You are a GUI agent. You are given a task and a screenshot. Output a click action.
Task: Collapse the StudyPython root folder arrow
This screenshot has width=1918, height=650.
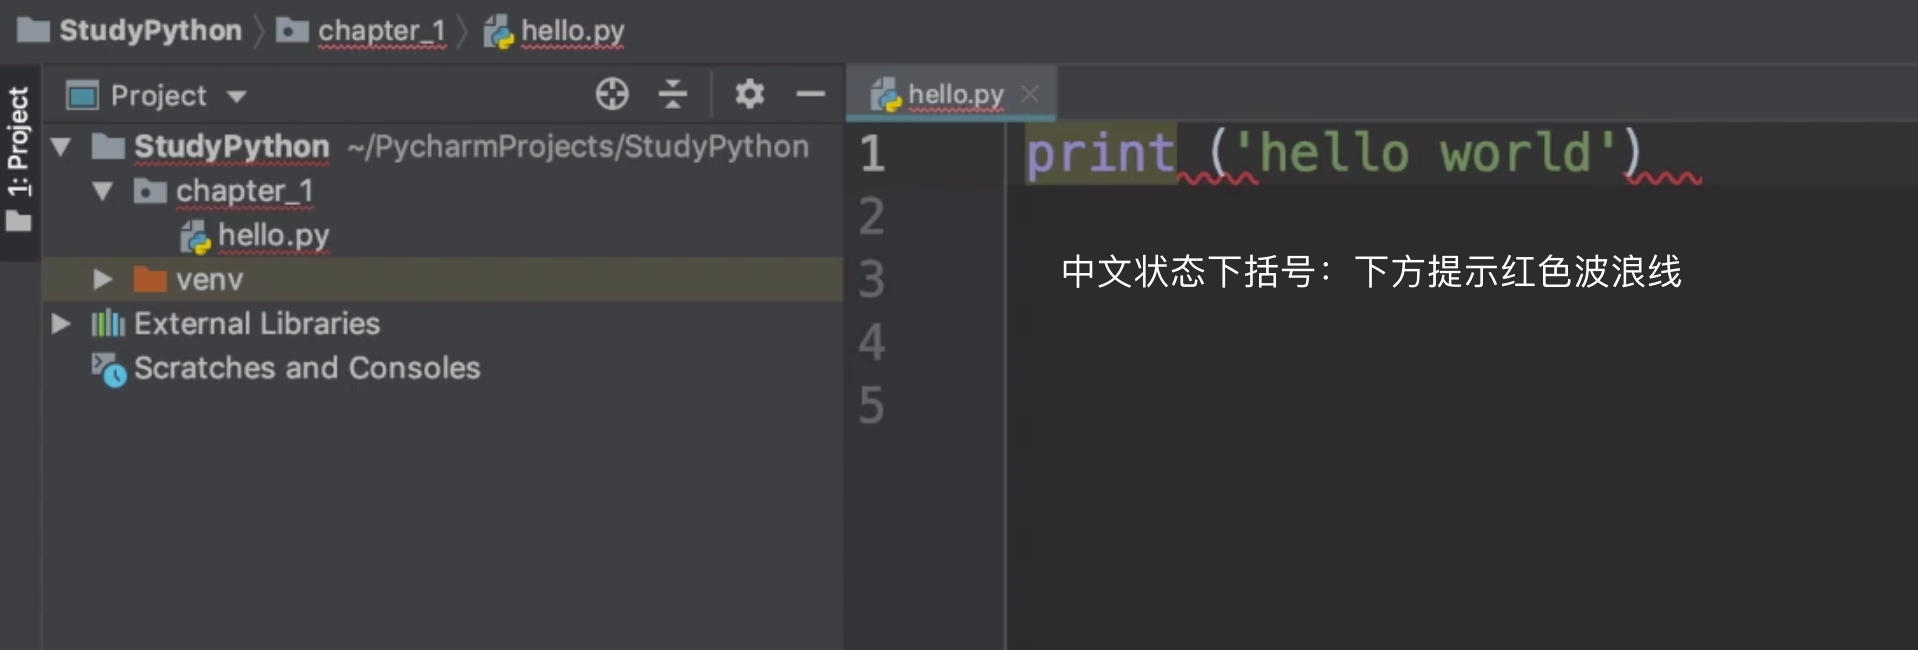(61, 147)
